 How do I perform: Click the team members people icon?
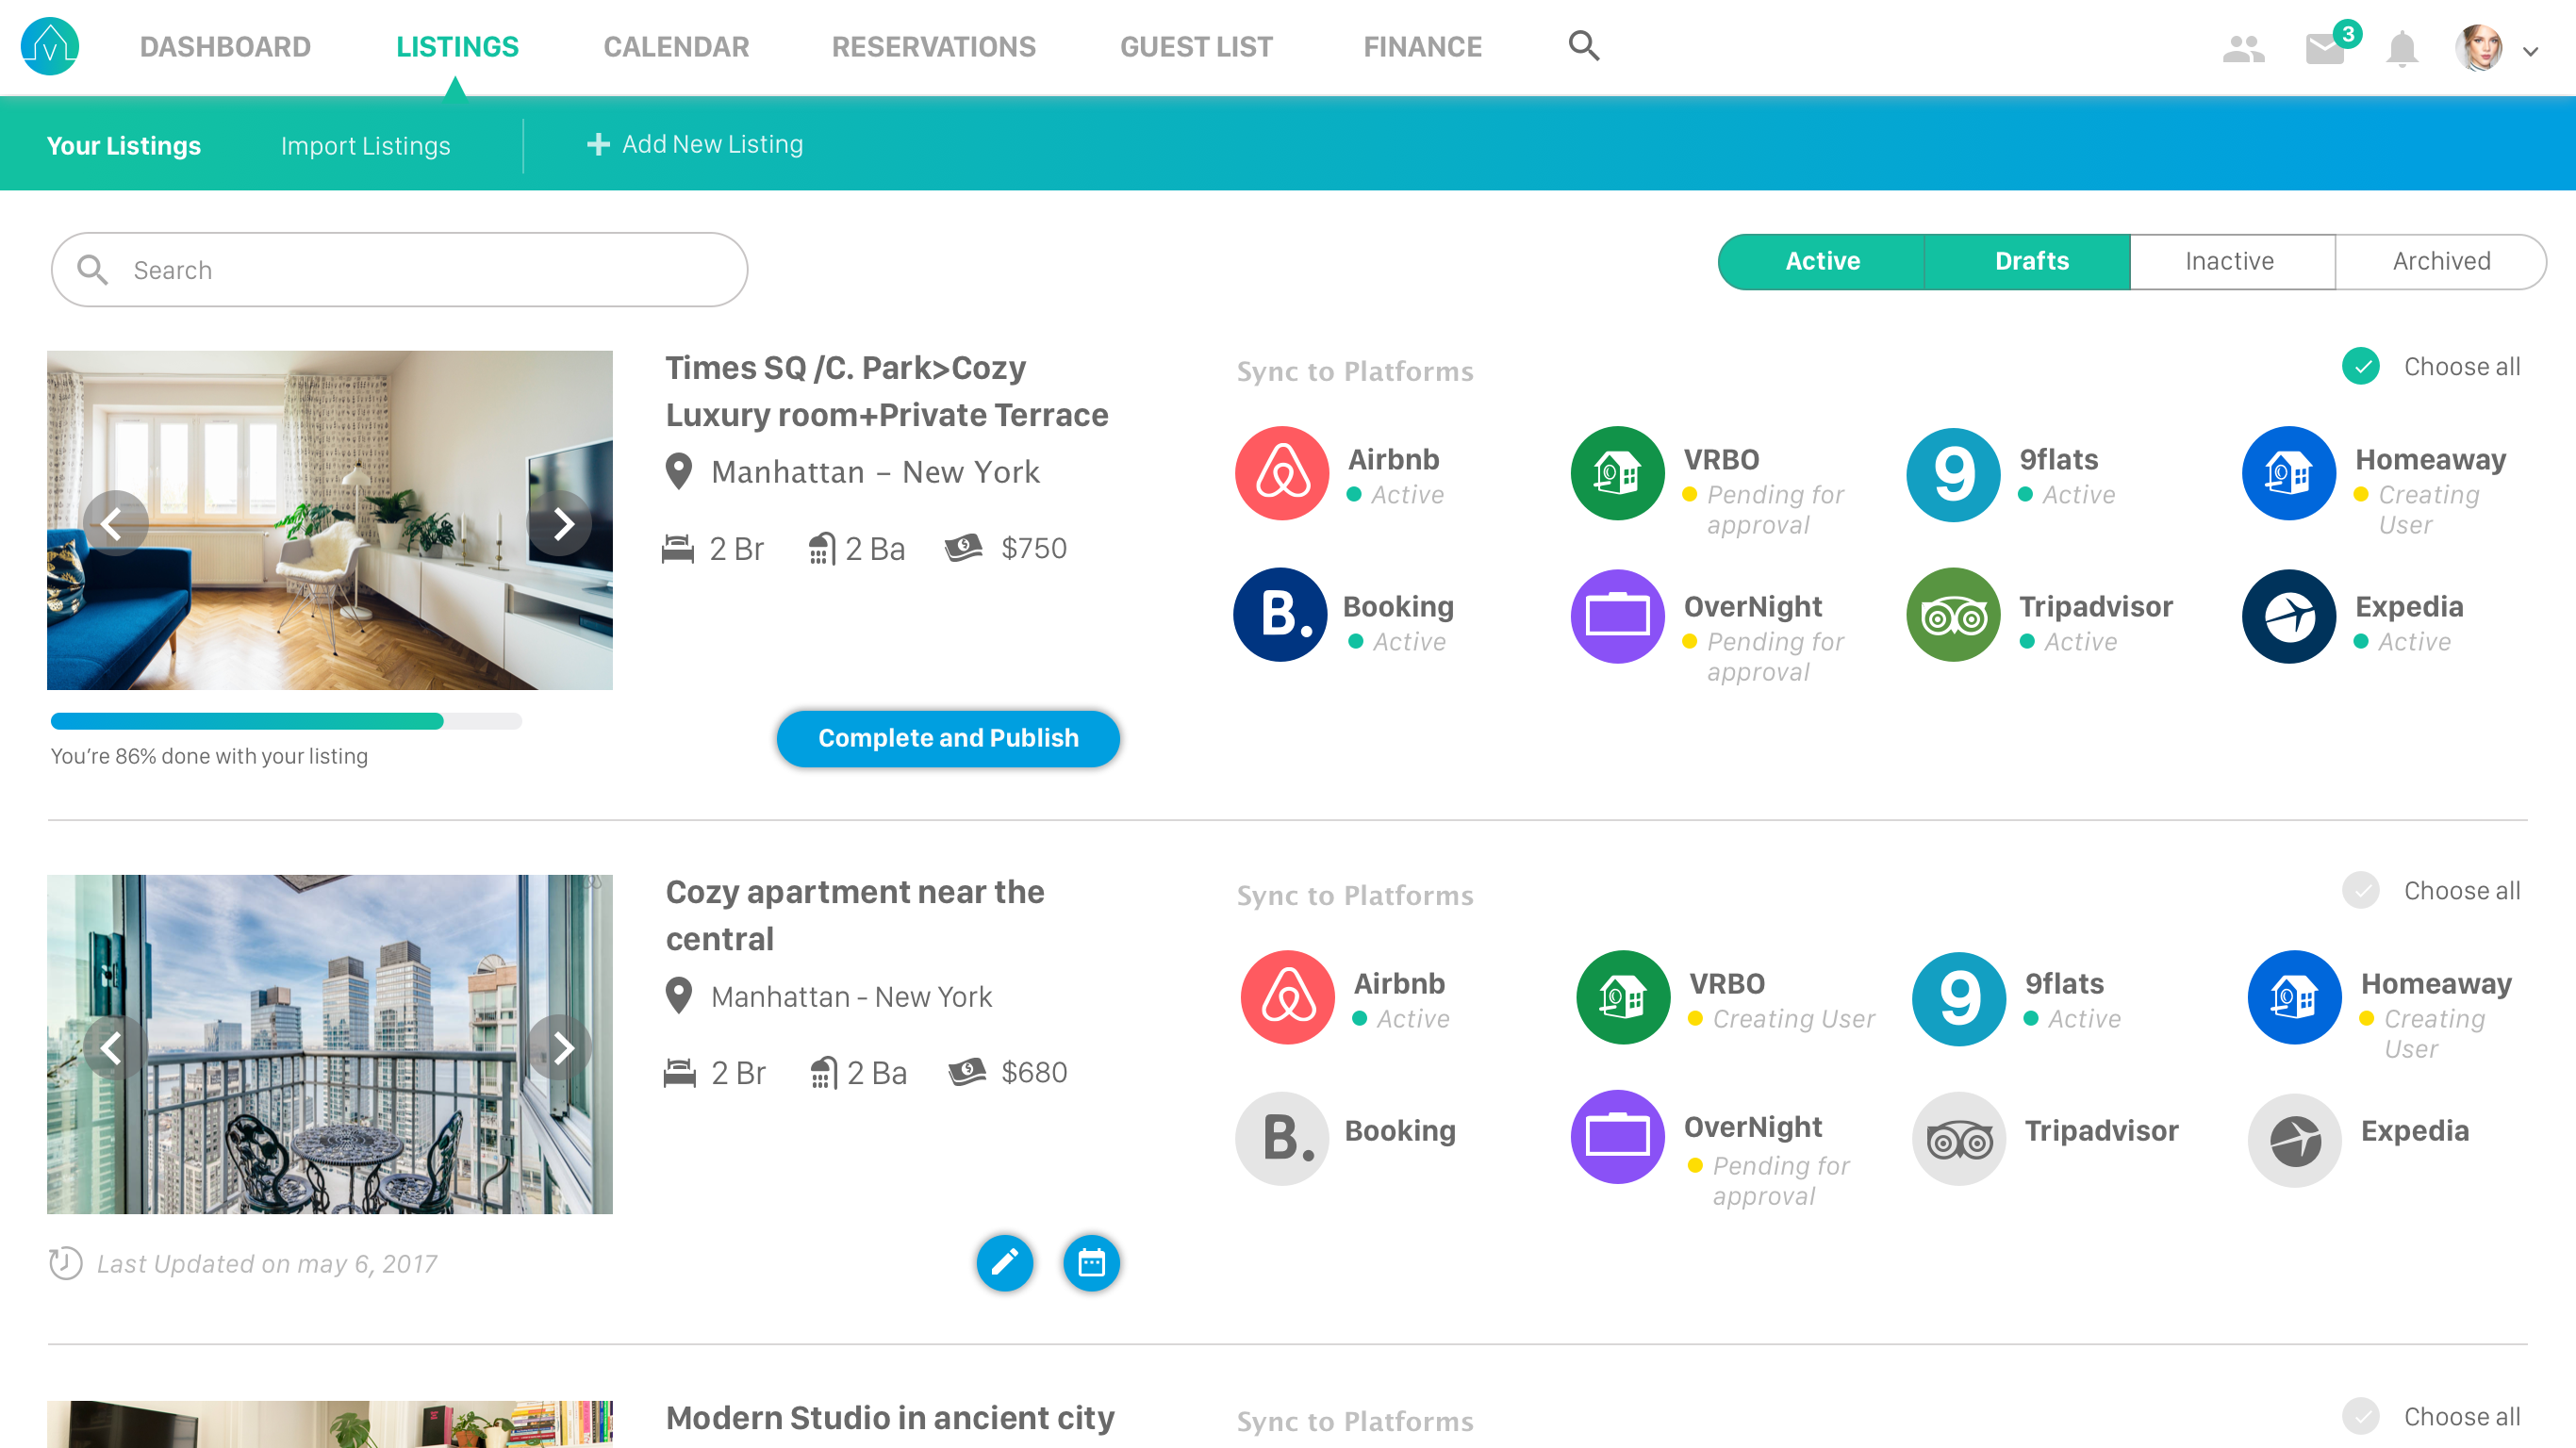click(2243, 48)
